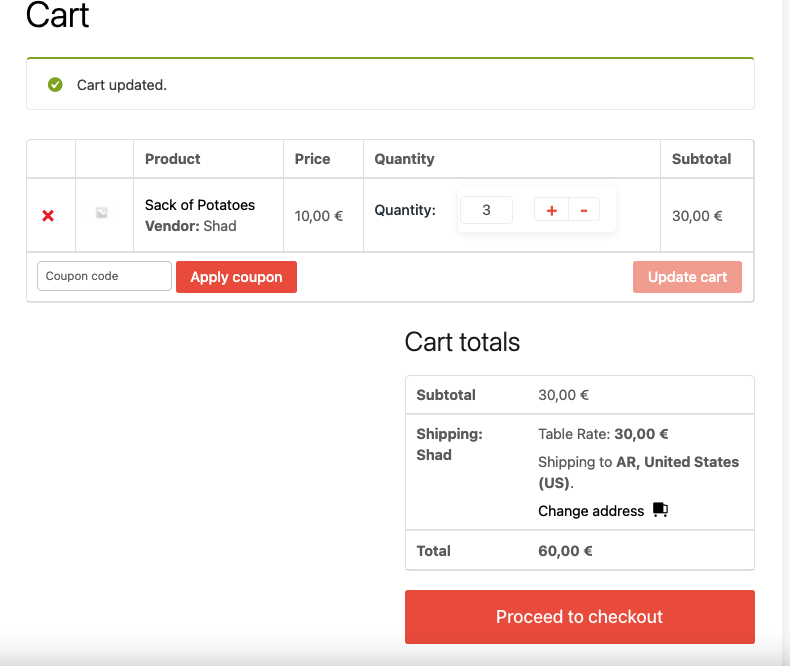Proceed to checkout
790x666 pixels.
(579, 617)
